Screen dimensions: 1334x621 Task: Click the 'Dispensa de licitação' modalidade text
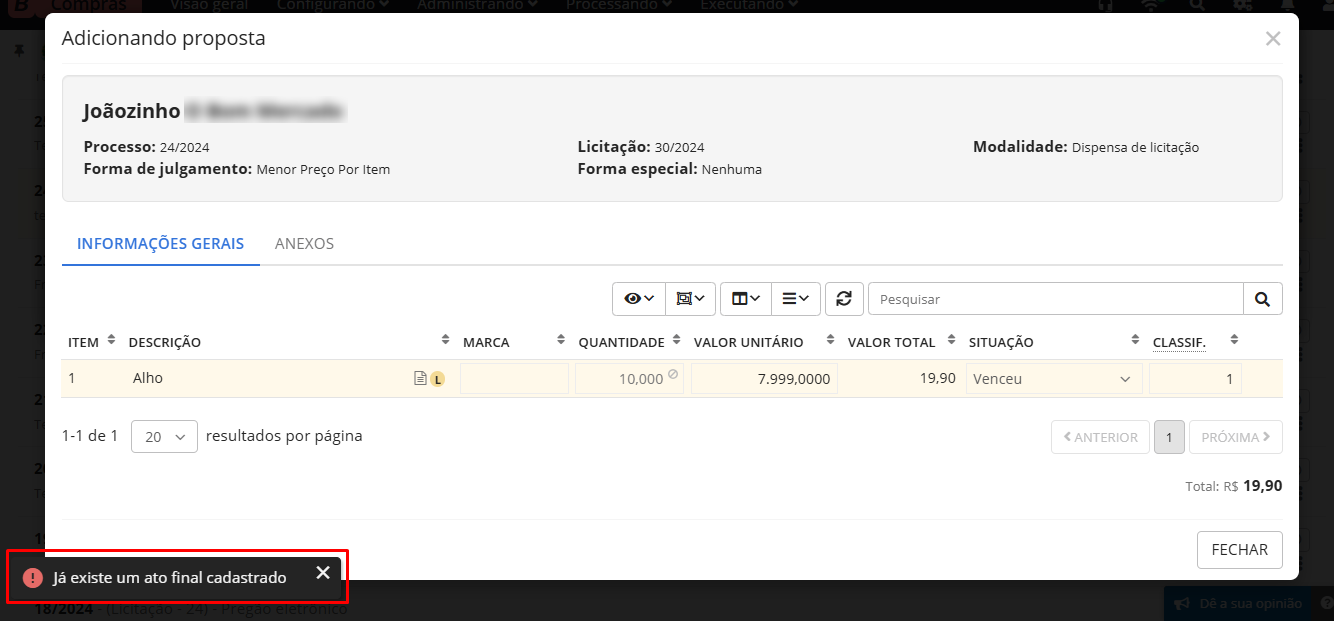(x=1135, y=147)
